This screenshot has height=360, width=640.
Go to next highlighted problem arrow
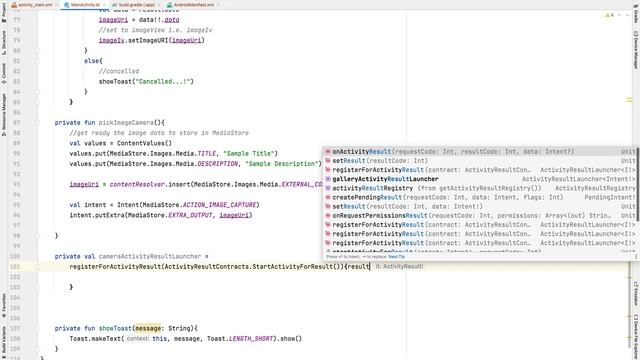[x=627, y=15]
